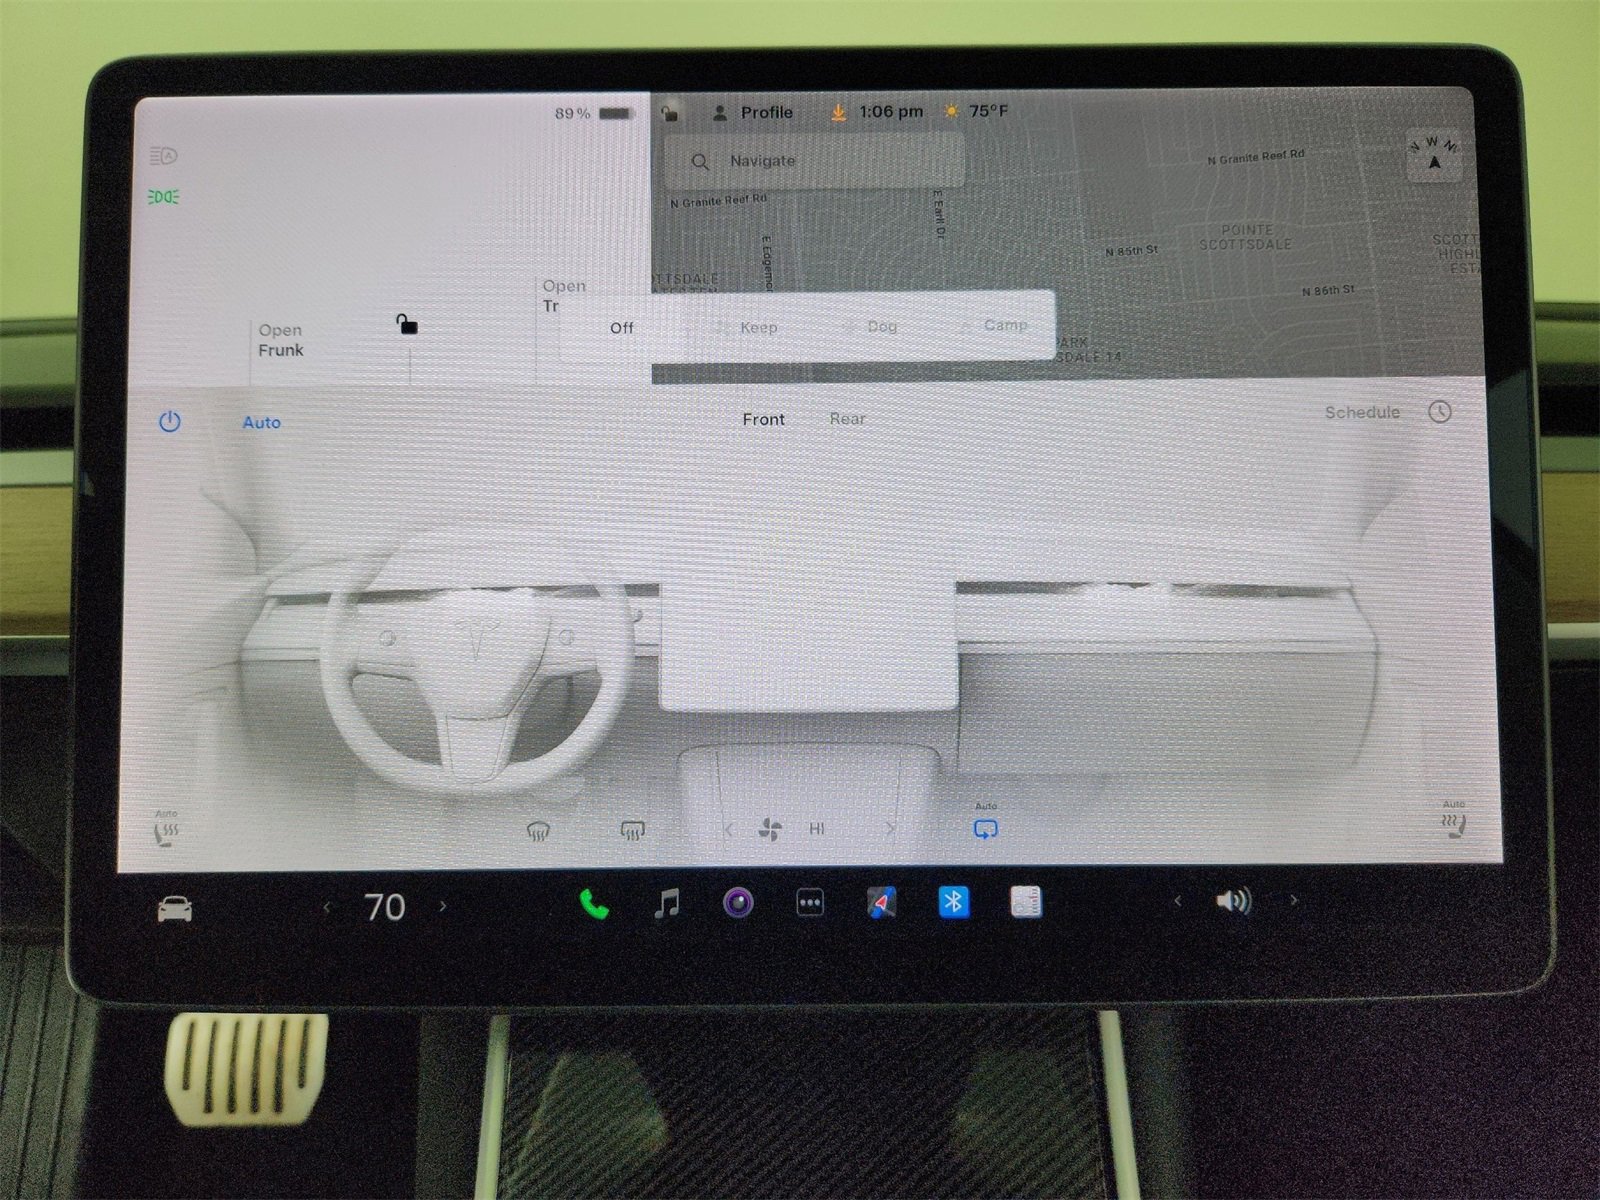1600x1200 pixels.
Task: Select Dog mode for cabin protection
Action: tap(880, 326)
